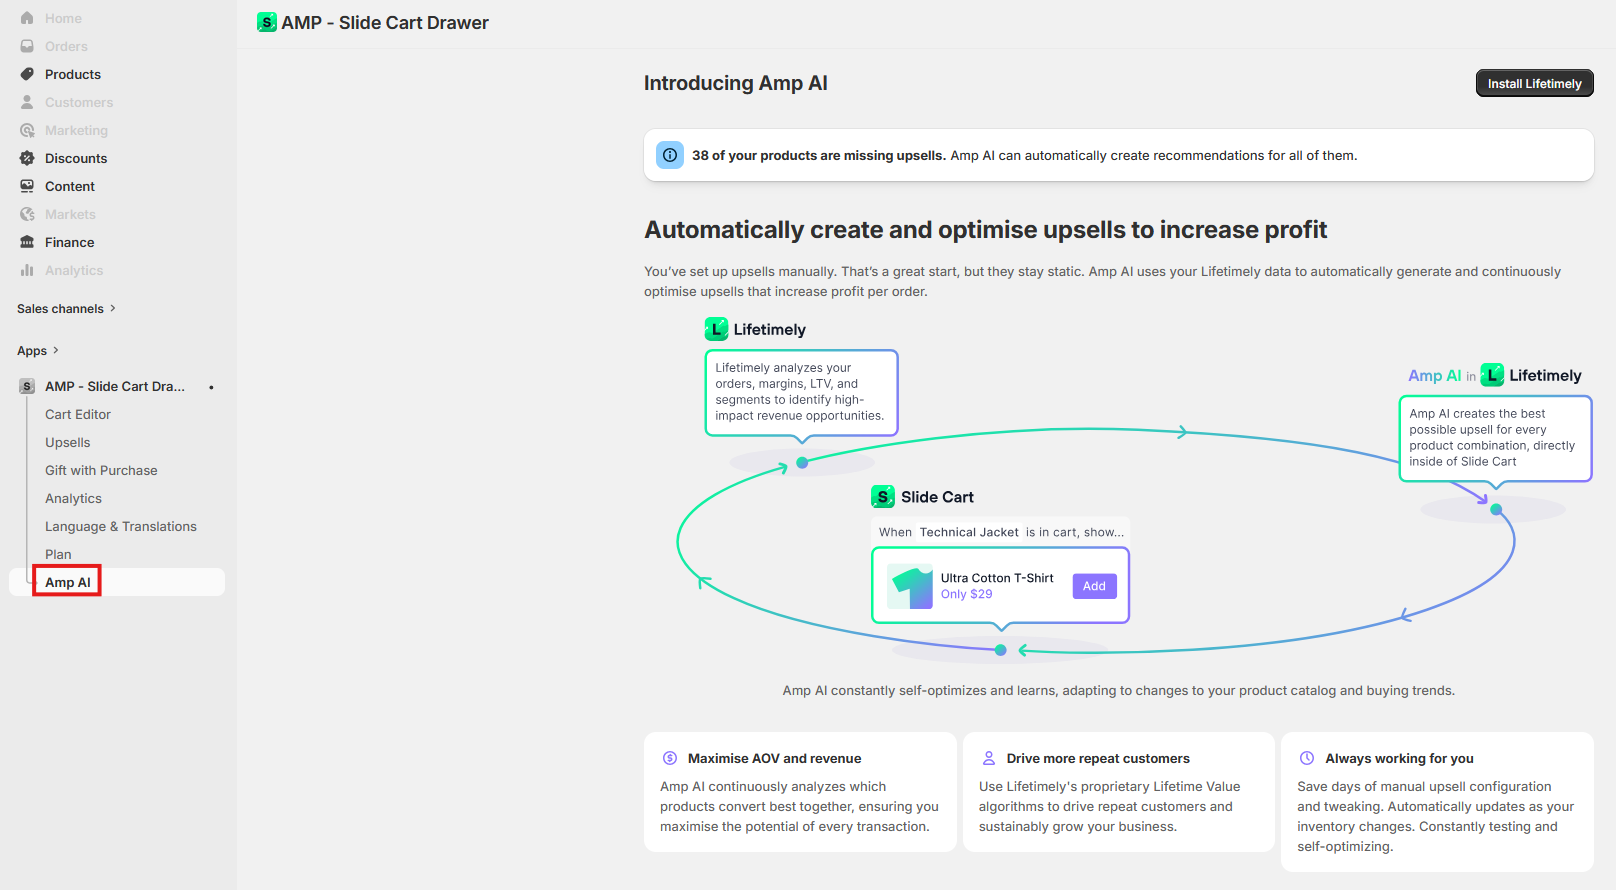Screen dimensions: 1616x890
Task: Open the Plan page
Action: tap(58, 554)
